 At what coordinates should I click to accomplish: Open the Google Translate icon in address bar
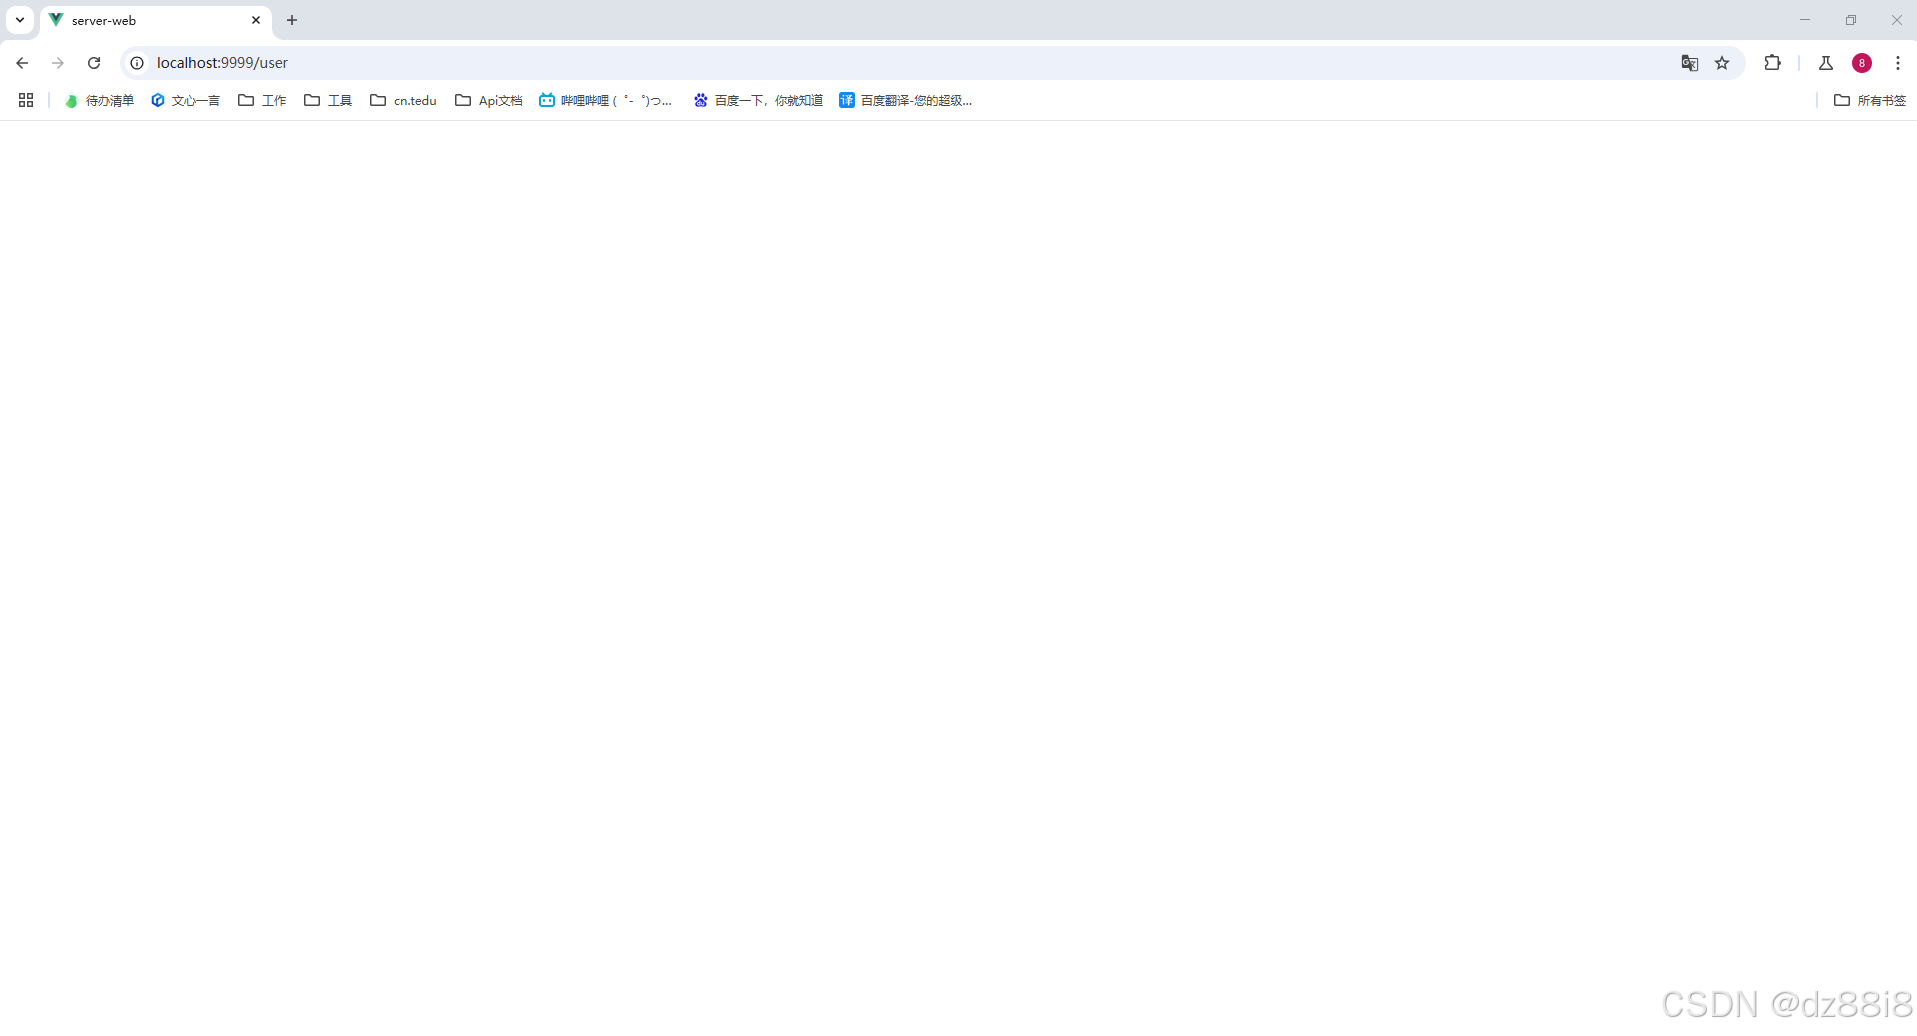point(1689,62)
